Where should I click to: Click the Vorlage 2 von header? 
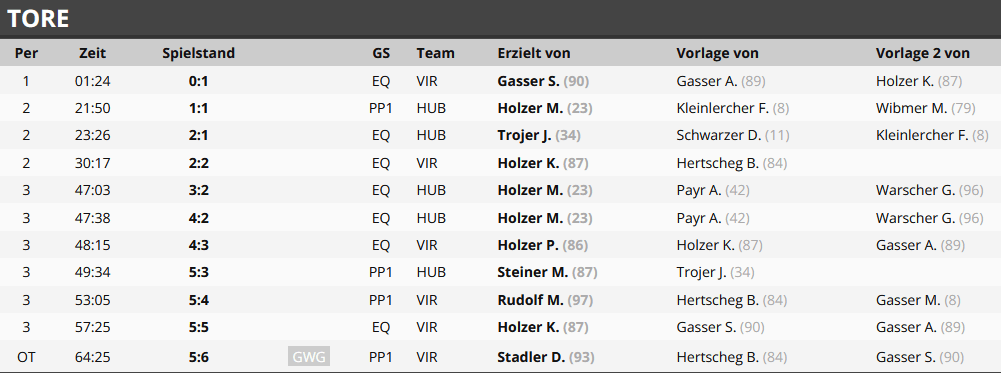[923, 53]
